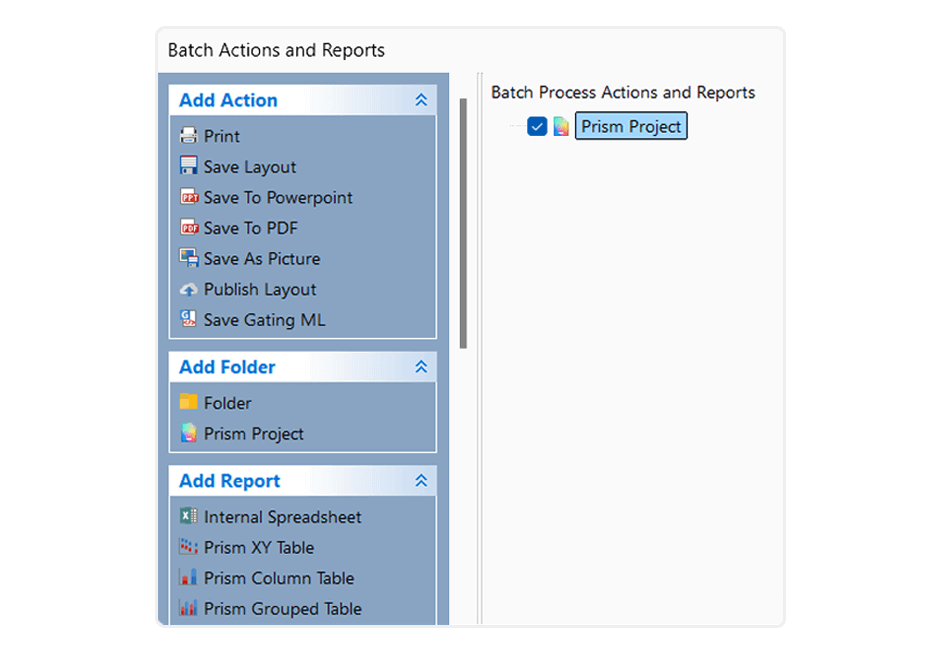
Task: Add a Folder from Add Folder panel
Action: point(227,403)
